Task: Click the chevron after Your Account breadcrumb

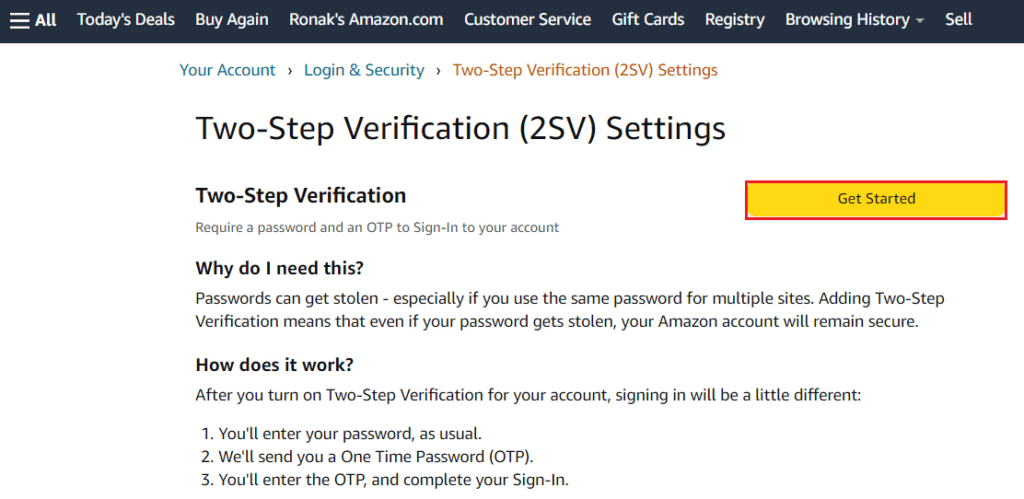Action: click(x=290, y=71)
